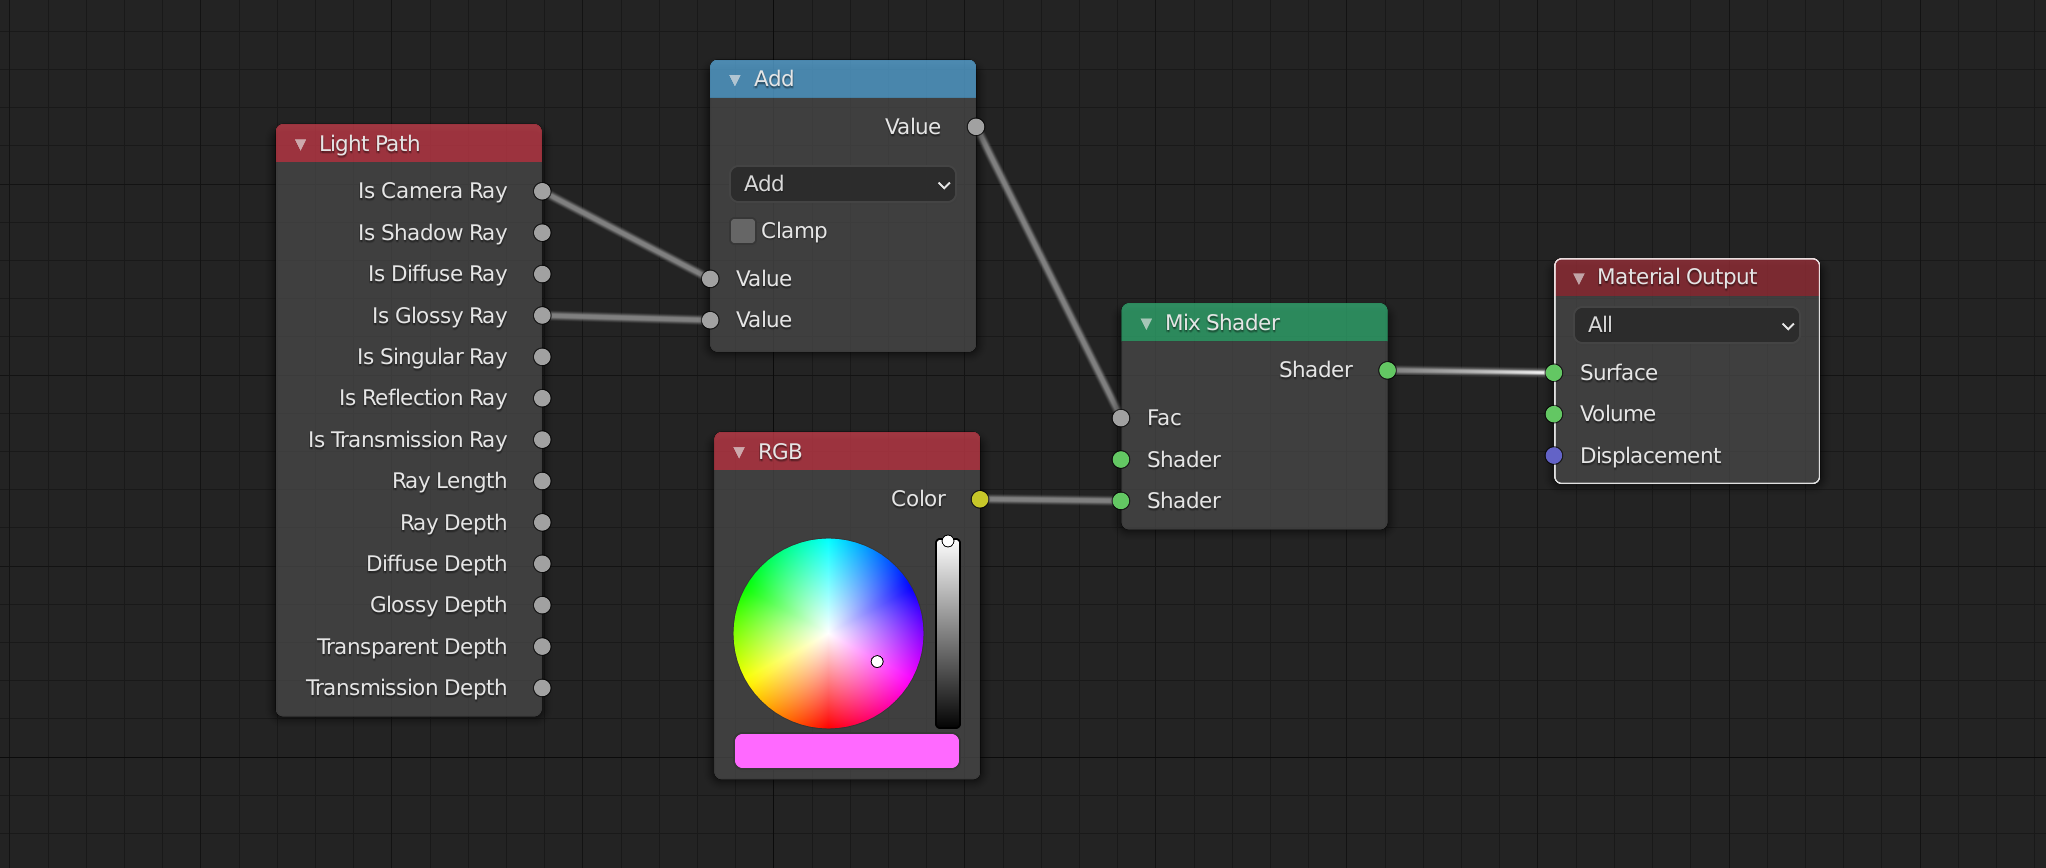Click the first Value input socket
The width and height of the screenshot is (2046, 868).
(x=710, y=279)
